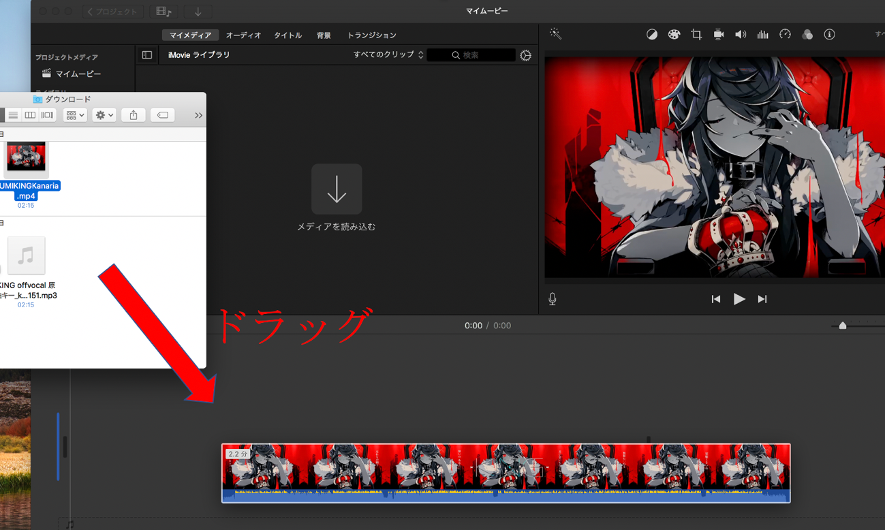This screenshot has width=885, height=531.
Task: Go back to プロジェクト view
Action: [112, 11]
